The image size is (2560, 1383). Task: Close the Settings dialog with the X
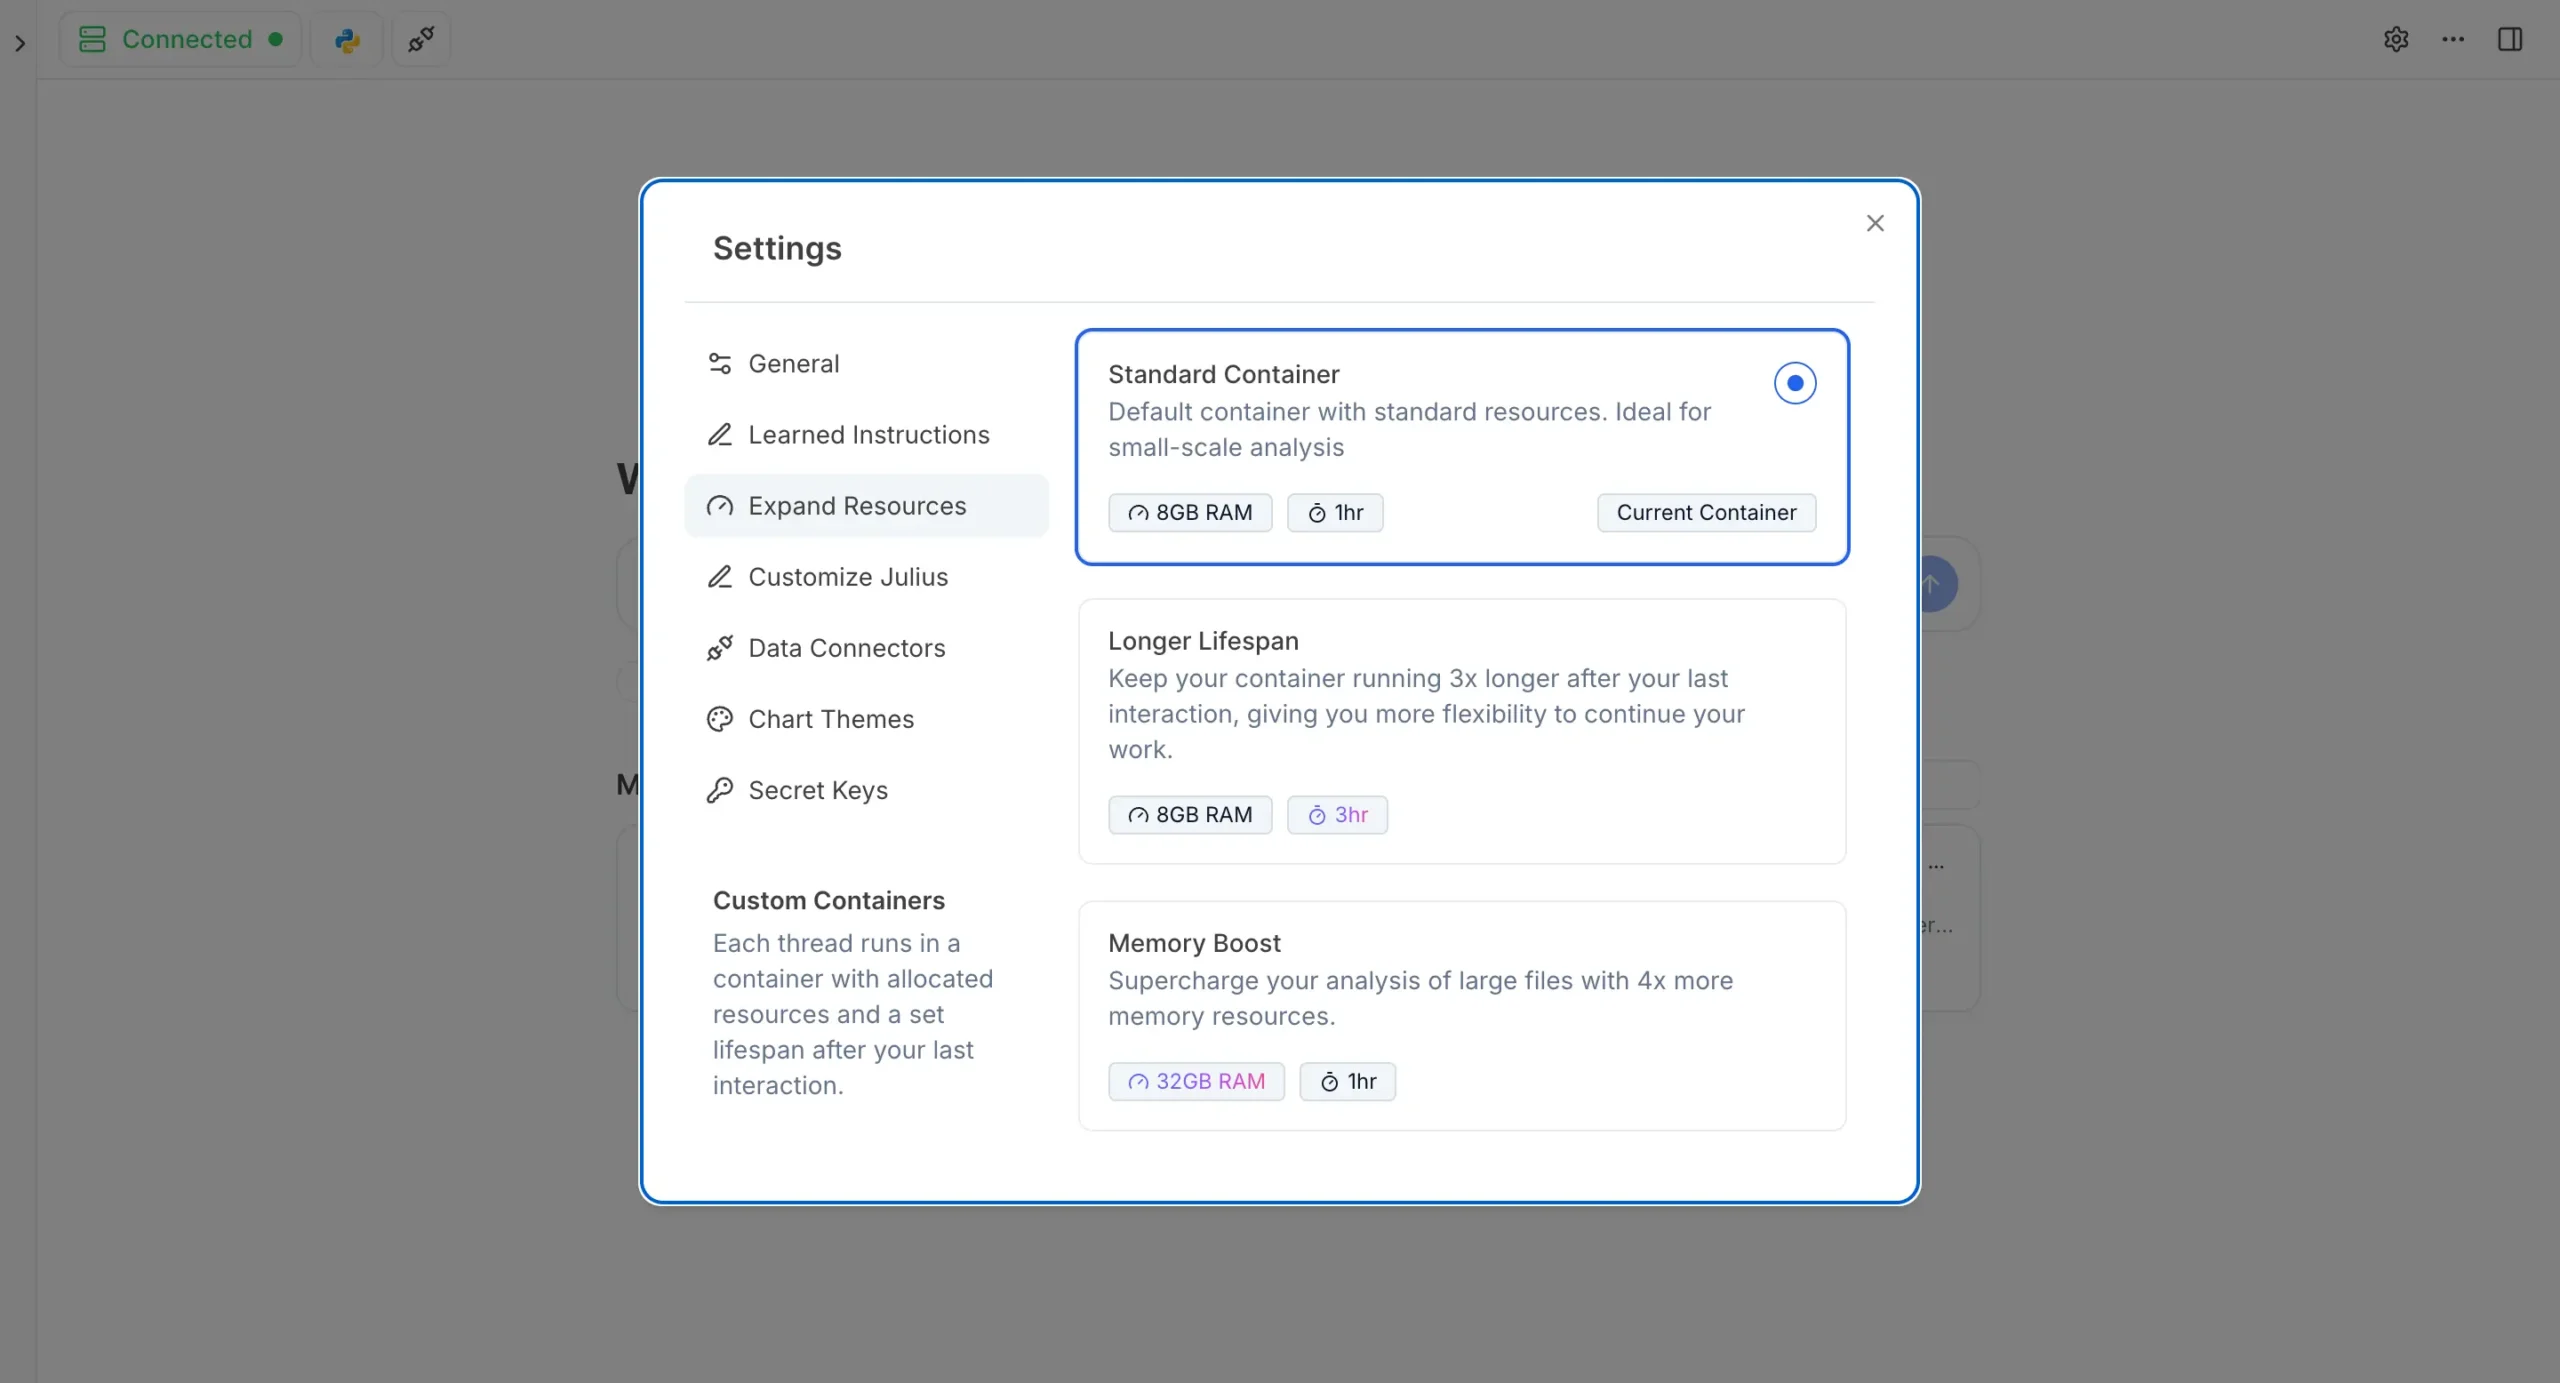1875,223
